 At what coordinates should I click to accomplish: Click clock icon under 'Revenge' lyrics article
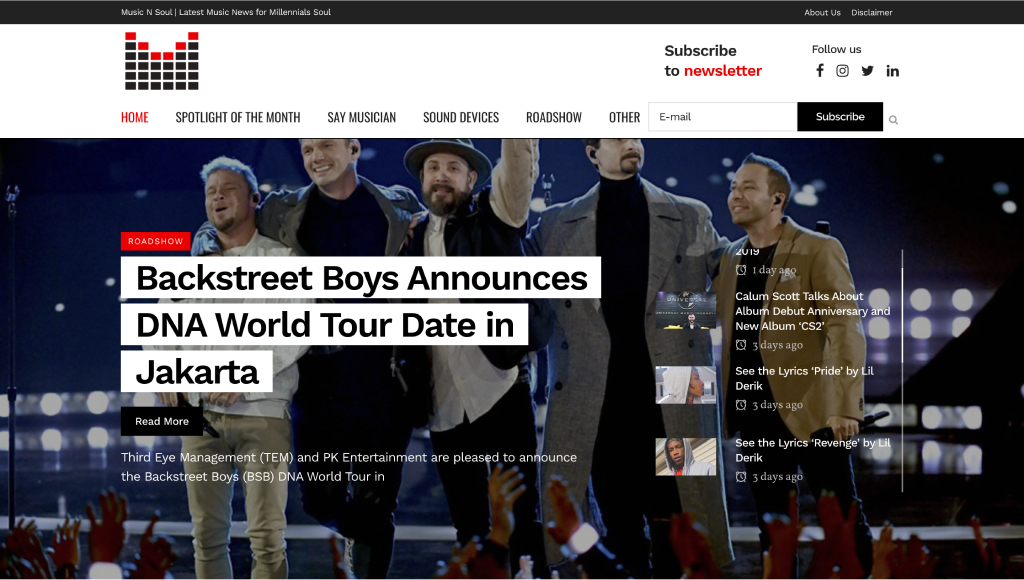(x=741, y=477)
